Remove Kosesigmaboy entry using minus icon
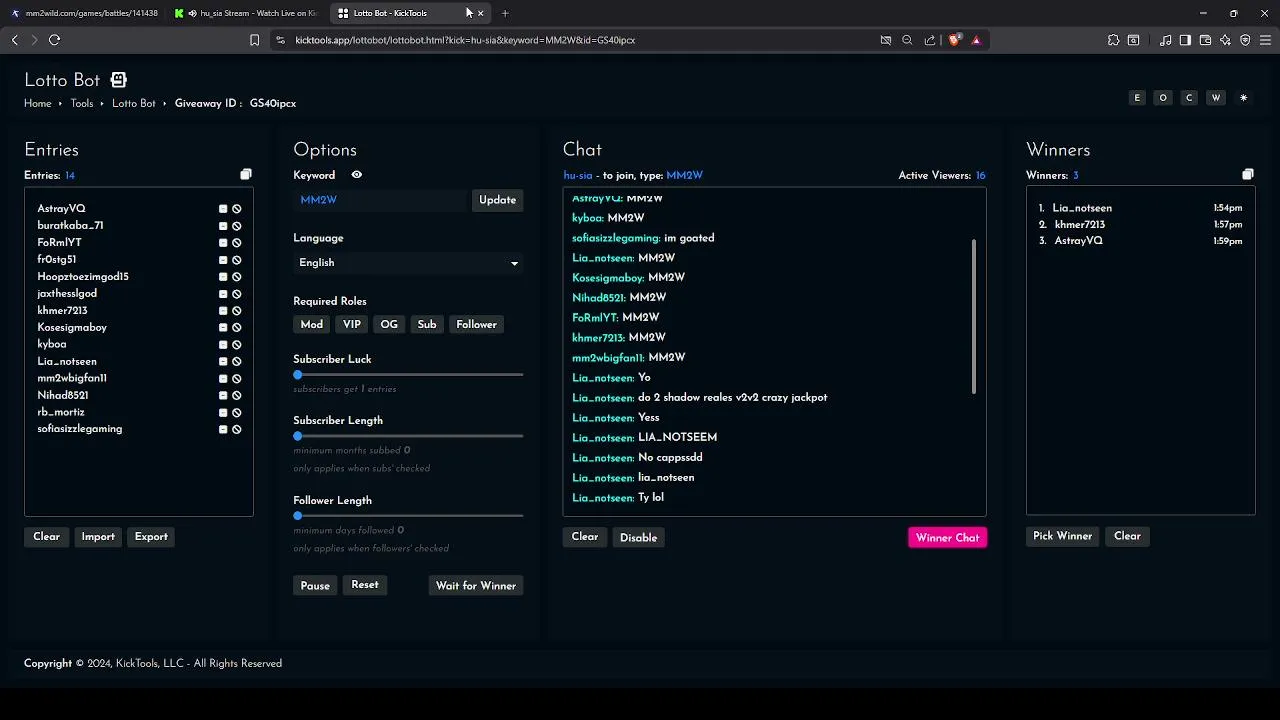1280x720 pixels. point(223,328)
